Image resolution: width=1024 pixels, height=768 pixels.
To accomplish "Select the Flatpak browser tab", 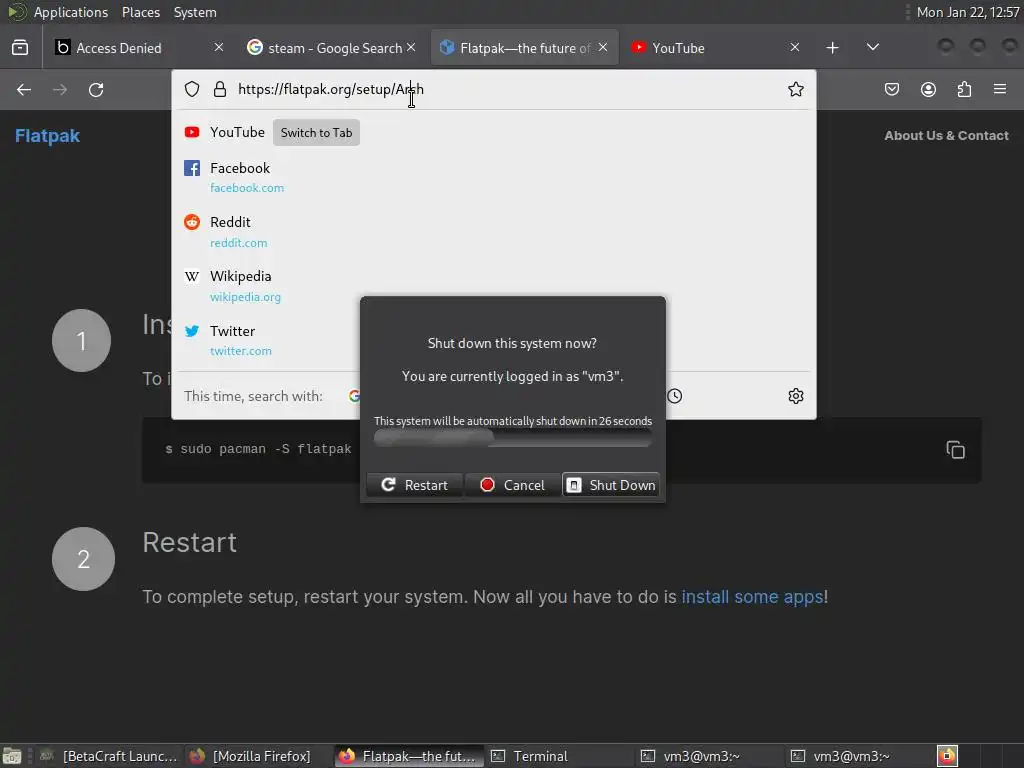I will pos(524,48).
